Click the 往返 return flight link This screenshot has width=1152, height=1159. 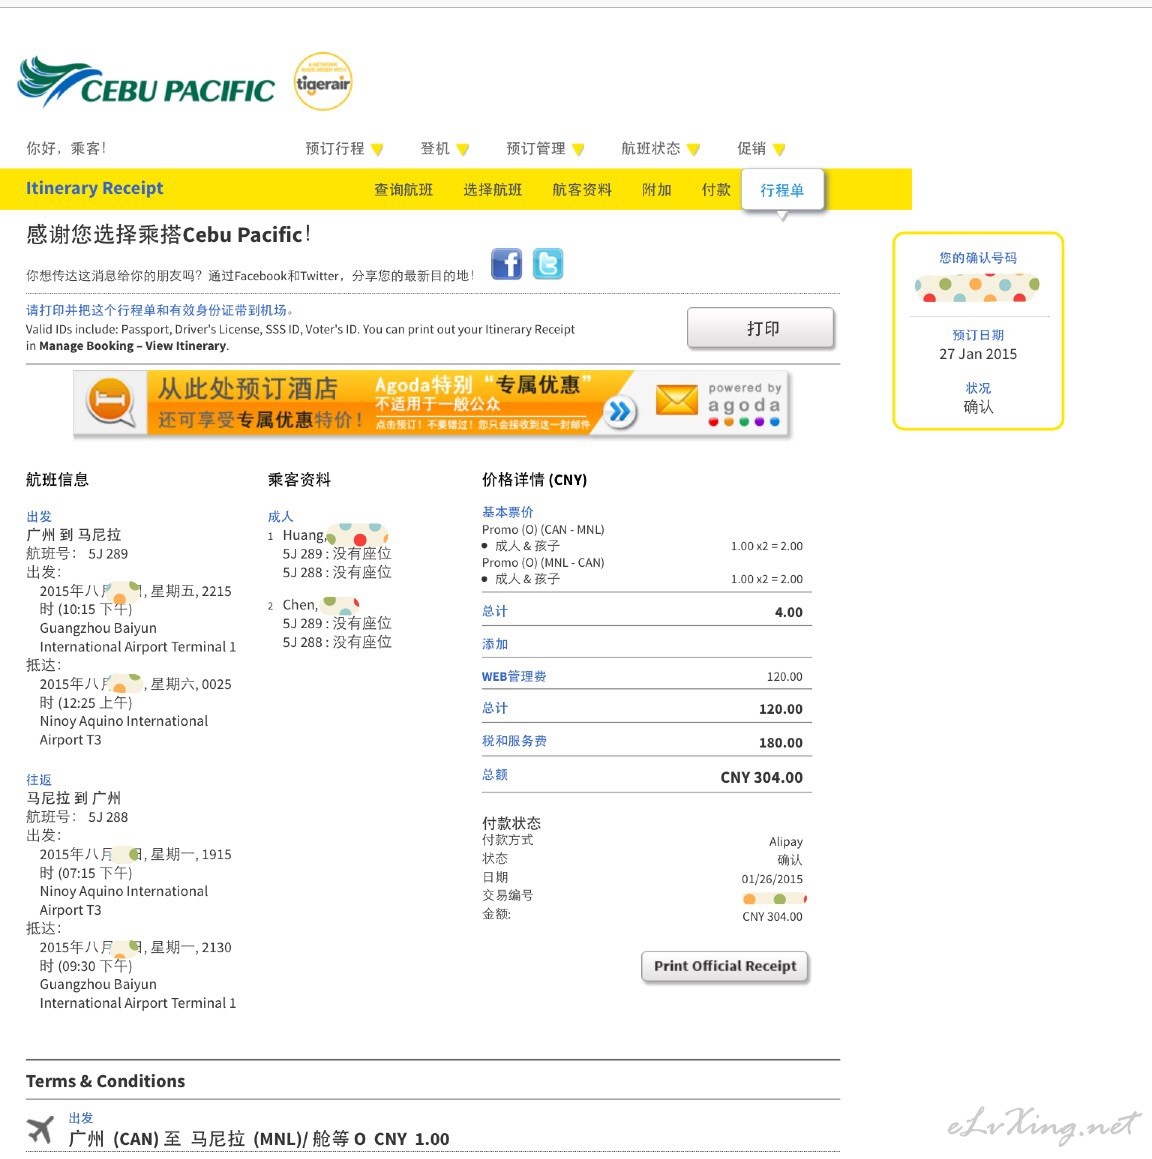coord(39,780)
